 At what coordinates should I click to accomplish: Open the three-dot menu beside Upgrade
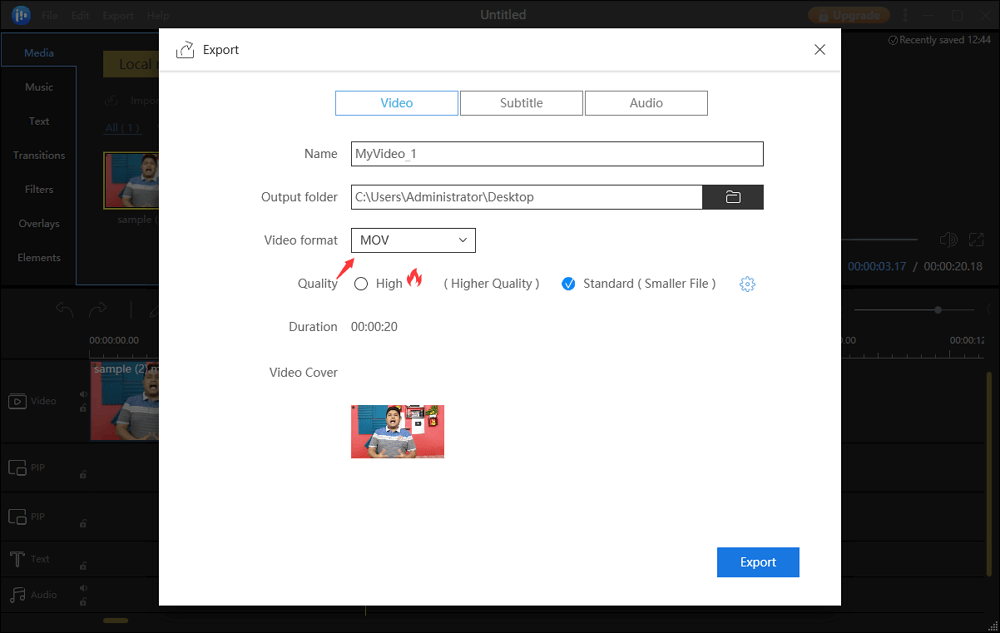pos(905,15)
